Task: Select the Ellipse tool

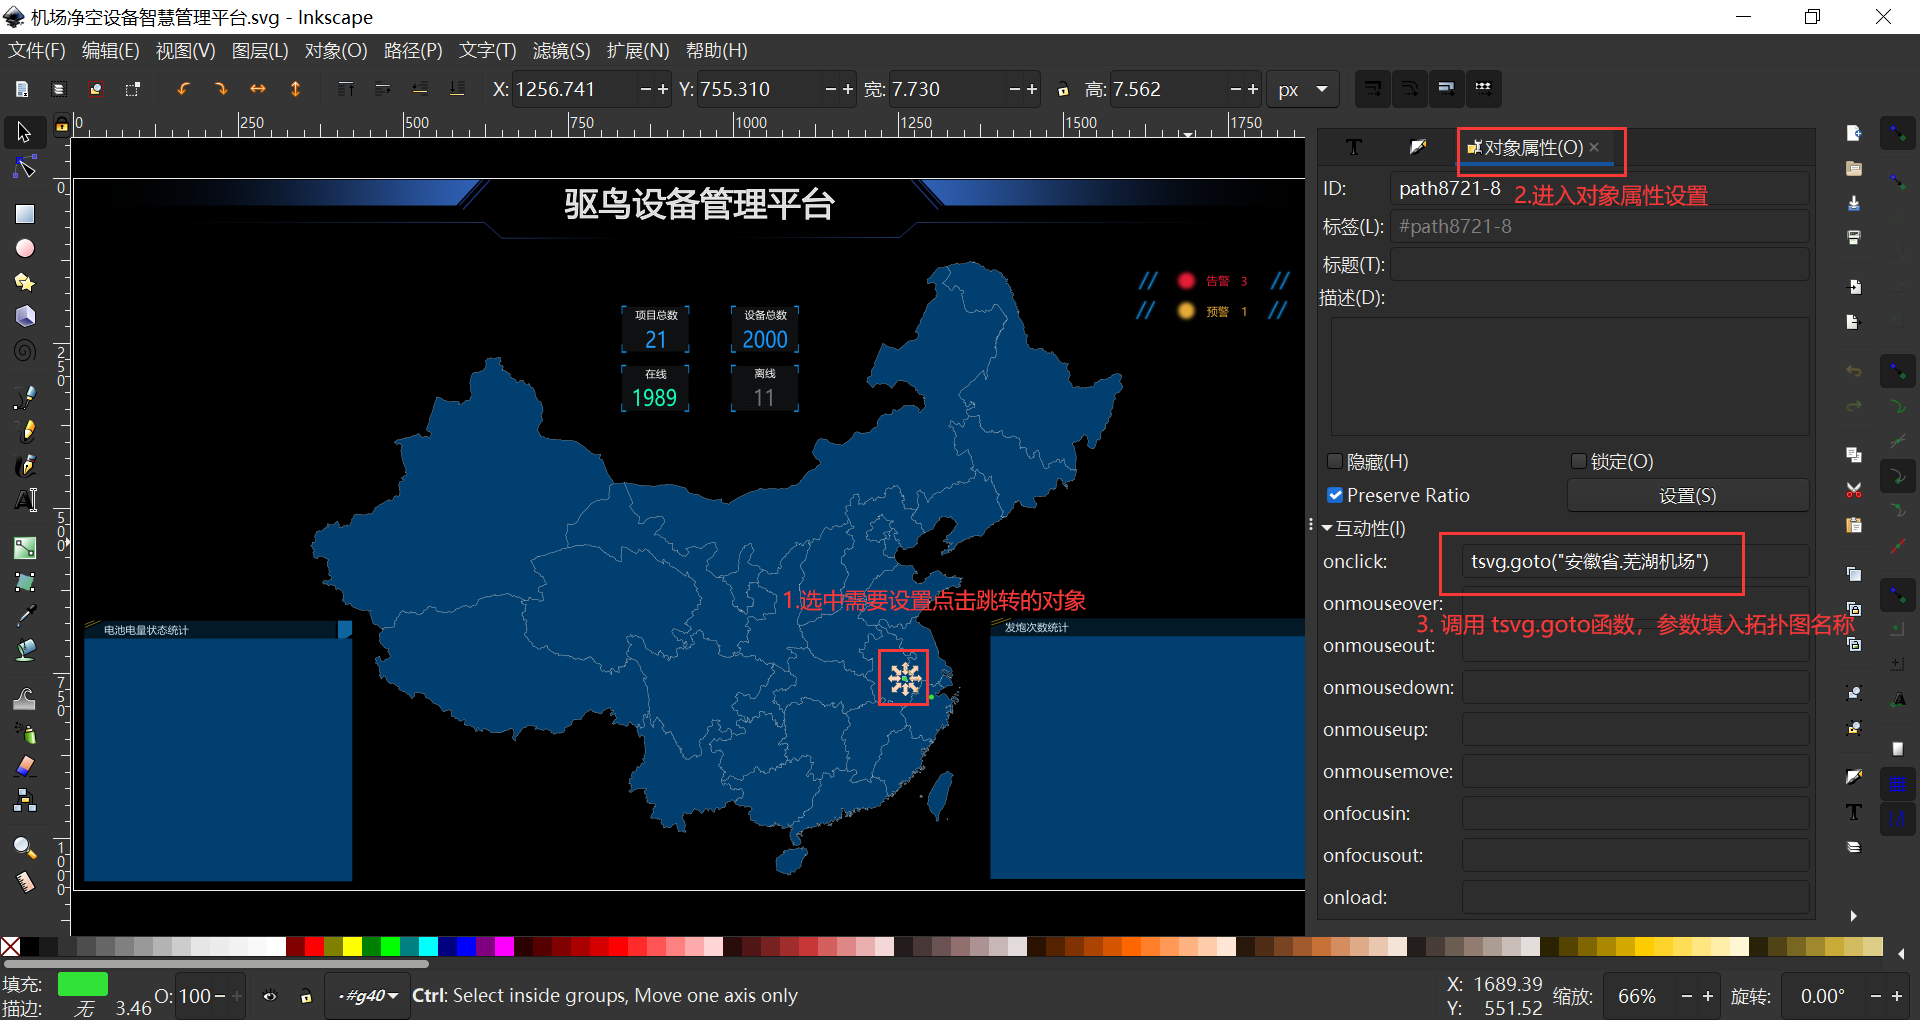Action: tap(24, 248)
